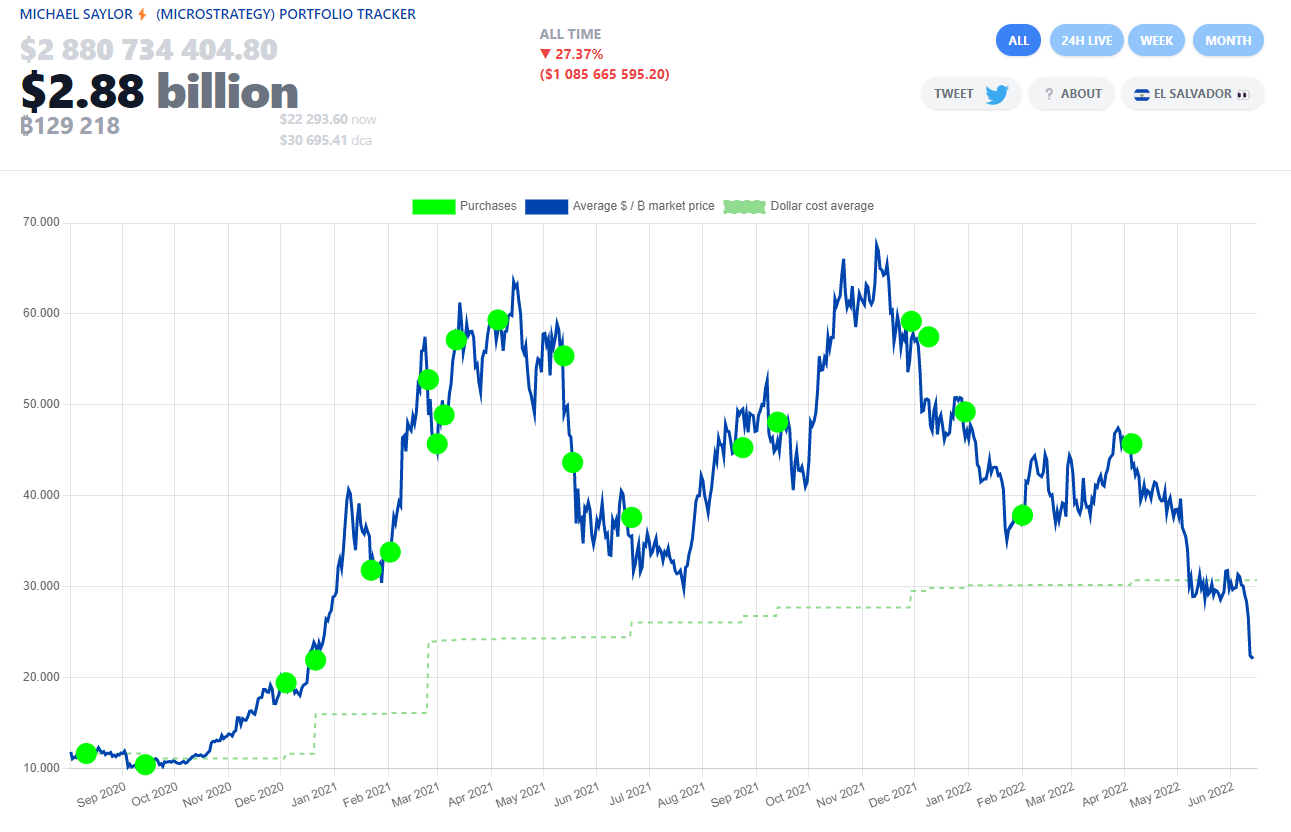Select the June 2021 purchase dot near 37.000
This screenshot has height=832, width=1291.
tap(631, 517)
